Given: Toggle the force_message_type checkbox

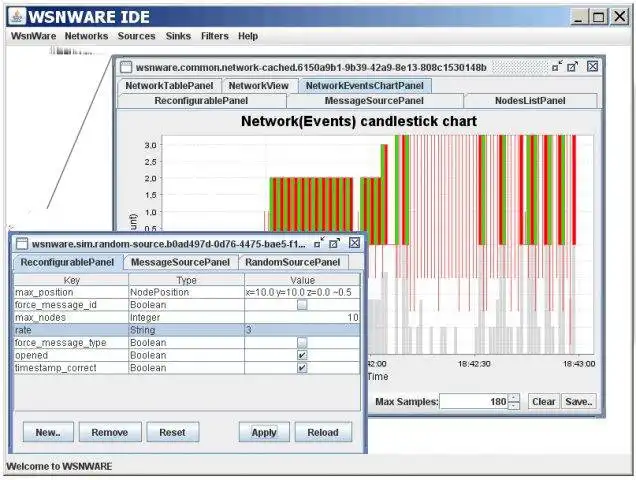Looking at the screenshot, I should (x=302, y=342).
